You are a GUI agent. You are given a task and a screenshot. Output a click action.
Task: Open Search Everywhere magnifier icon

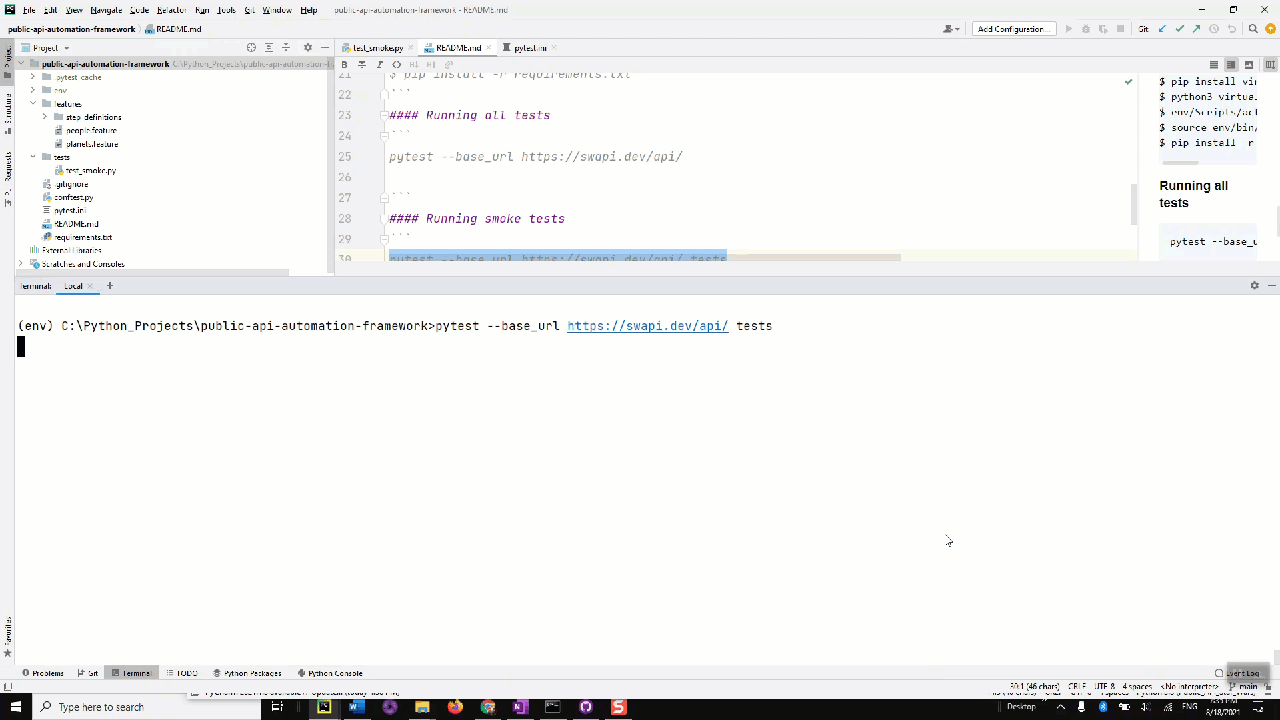click(1253, 29)
